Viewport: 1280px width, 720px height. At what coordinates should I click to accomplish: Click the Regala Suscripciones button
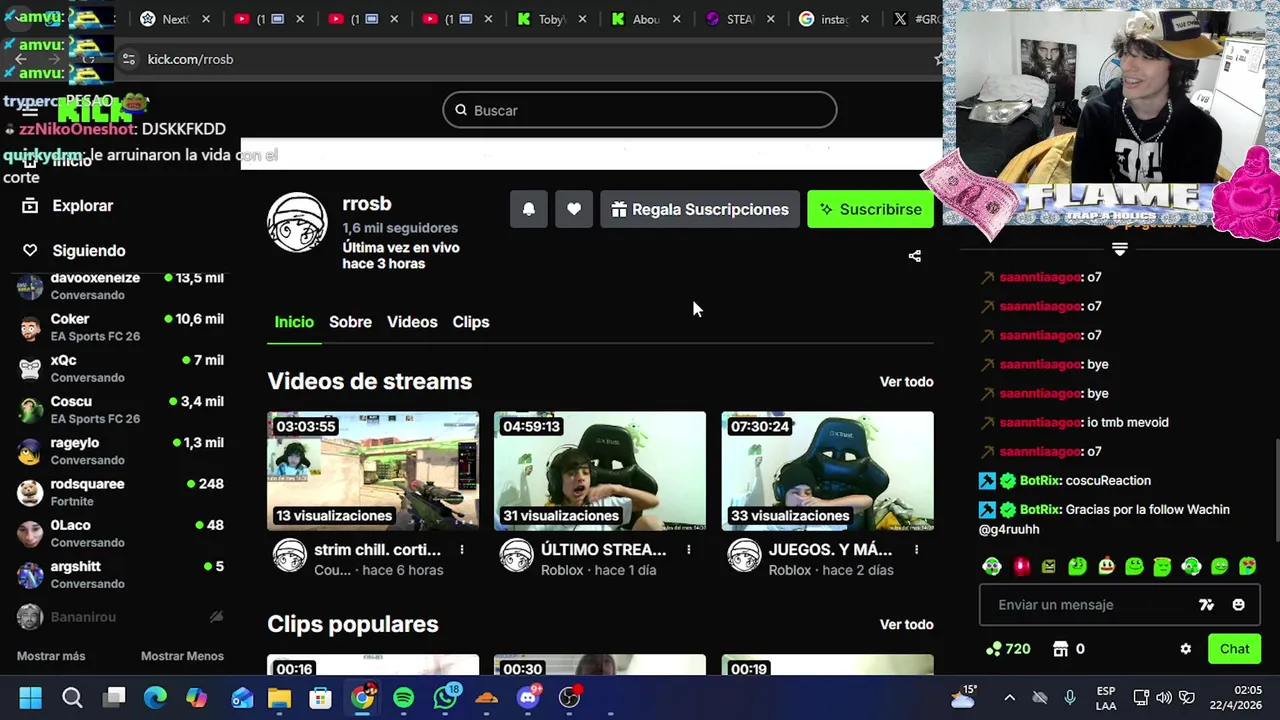(x=700, y=209)
